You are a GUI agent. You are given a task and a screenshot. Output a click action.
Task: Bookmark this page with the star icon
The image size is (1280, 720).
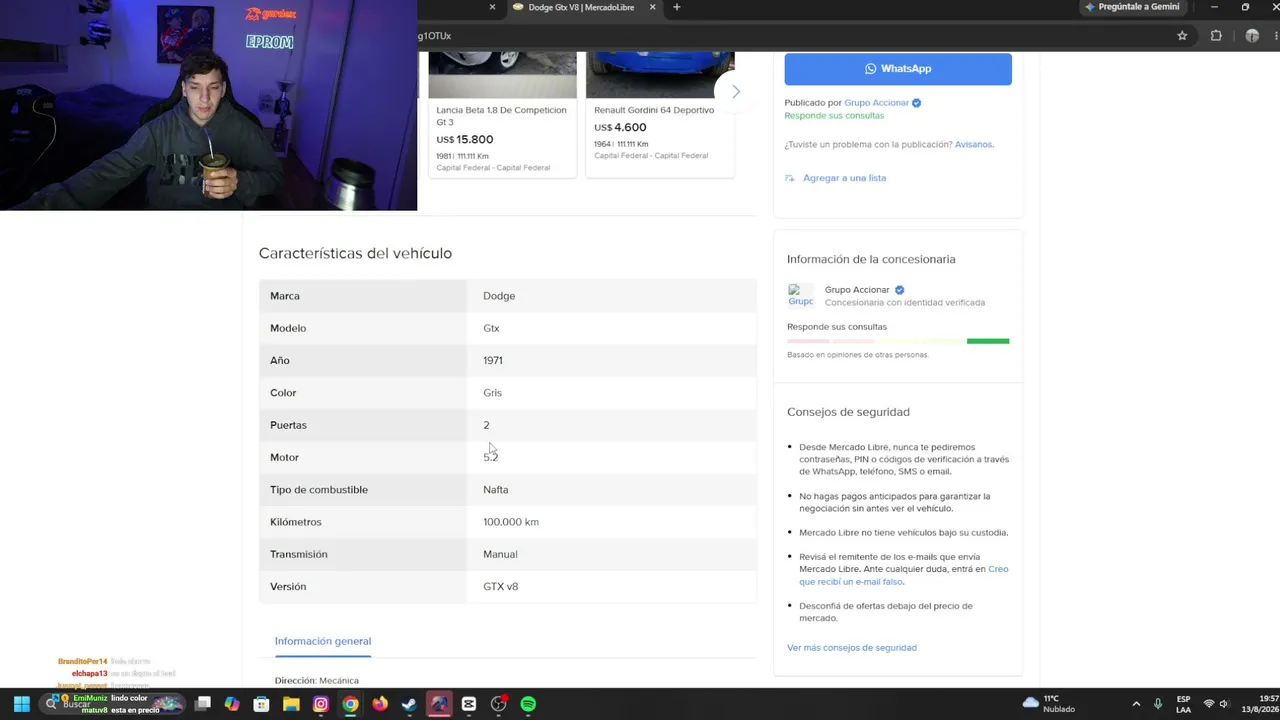point(1182,36)
